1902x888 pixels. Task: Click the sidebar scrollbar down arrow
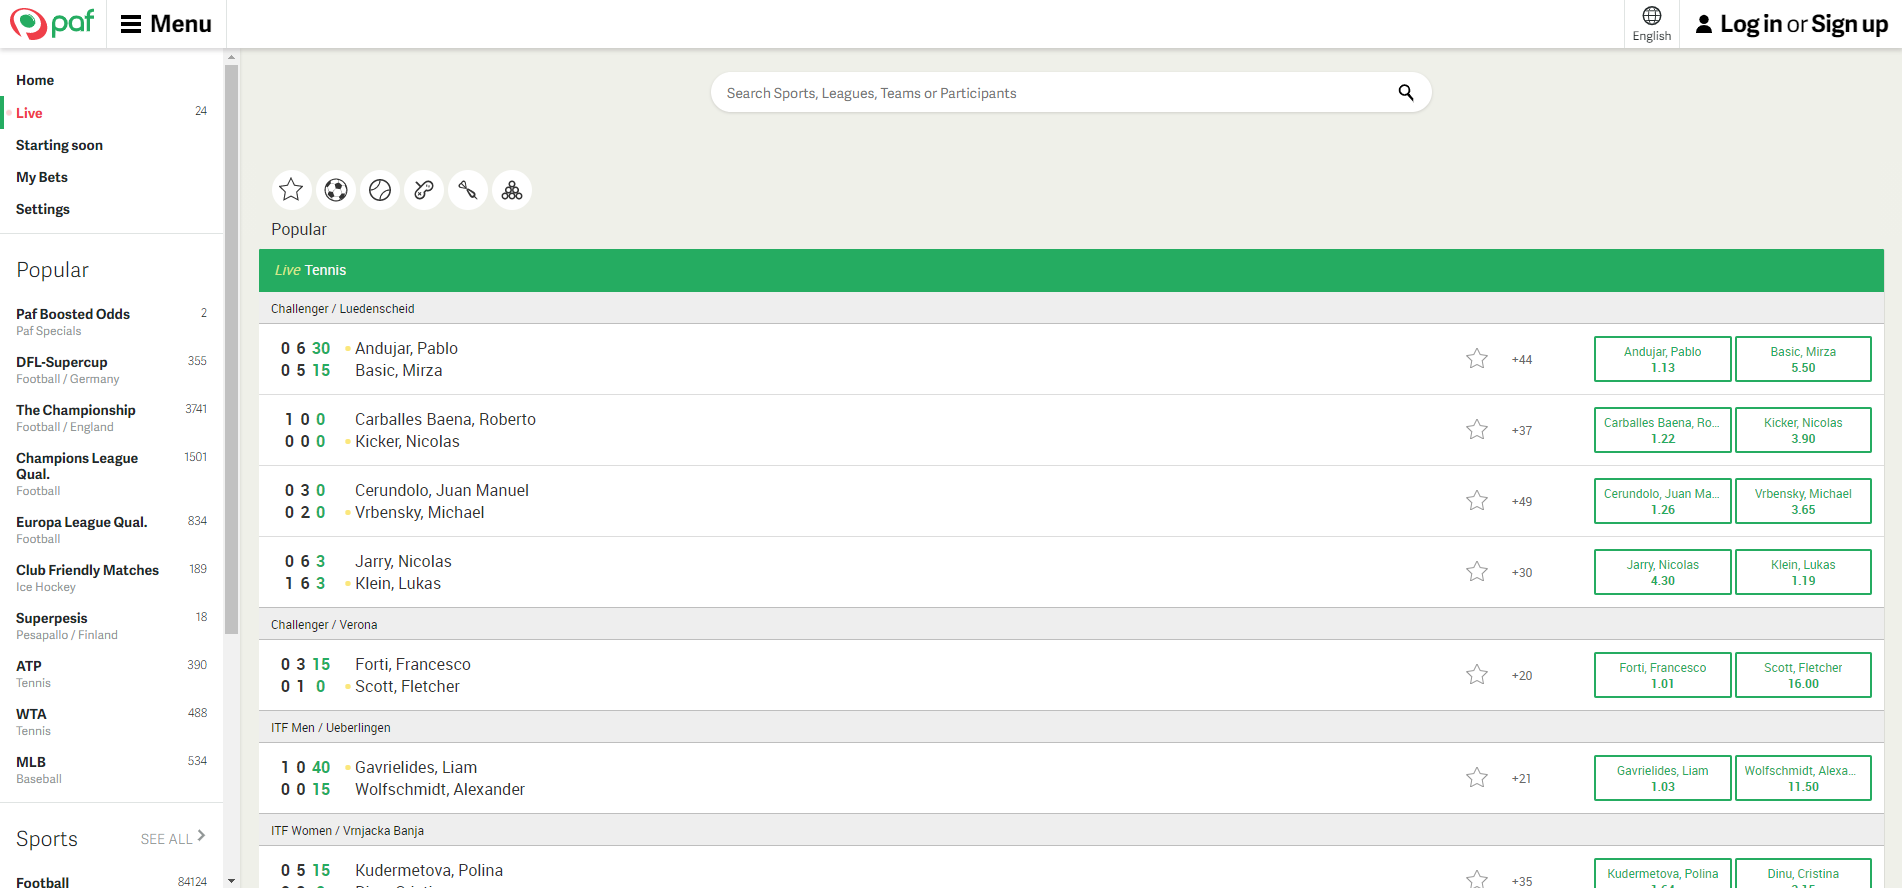[x=231, y=881]
